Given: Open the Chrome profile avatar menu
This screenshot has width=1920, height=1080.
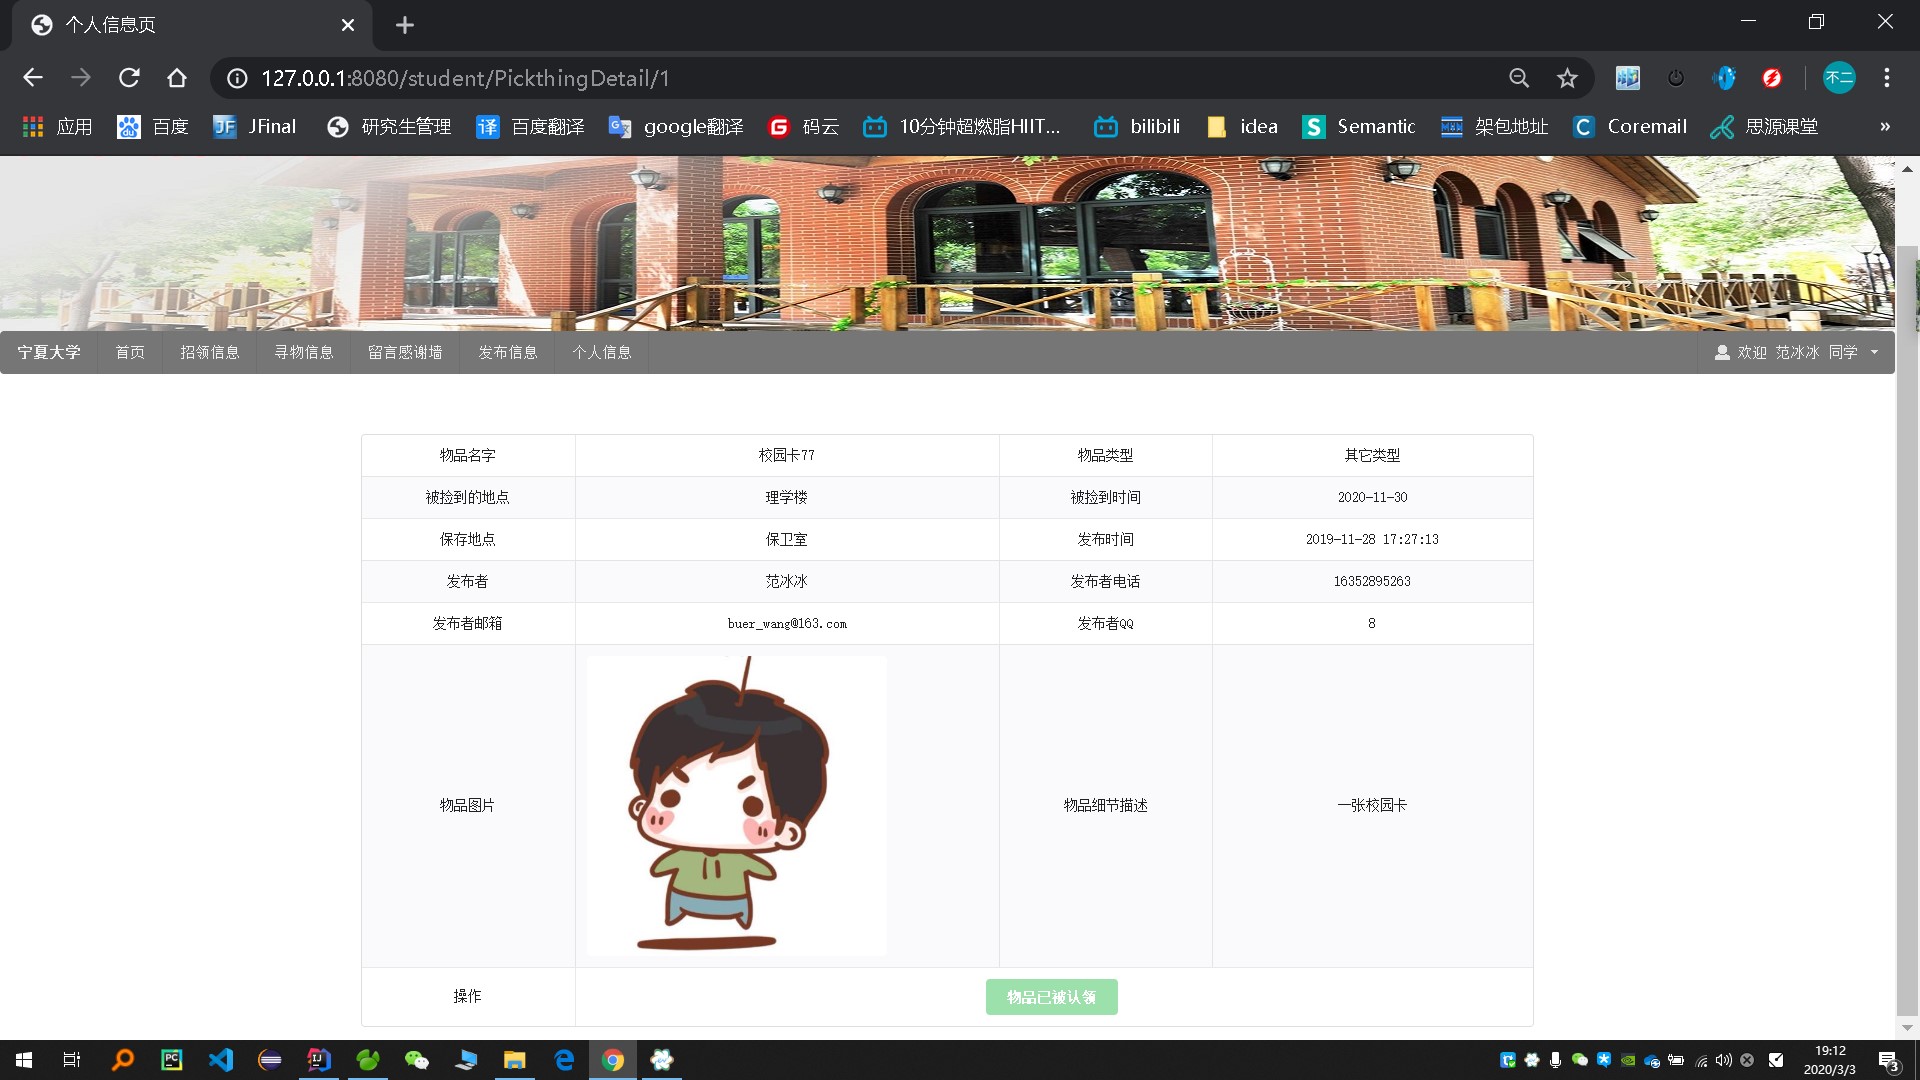Looking at the screenshot, I should pyautogui.click(x=1839, y=78).
